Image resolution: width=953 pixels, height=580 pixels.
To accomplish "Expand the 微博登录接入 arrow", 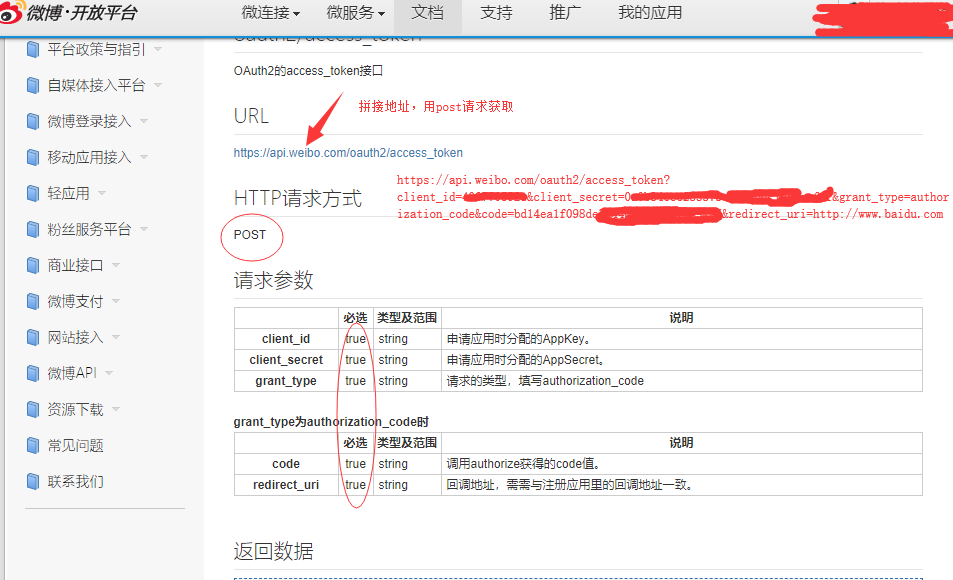I will coord(144,121).
